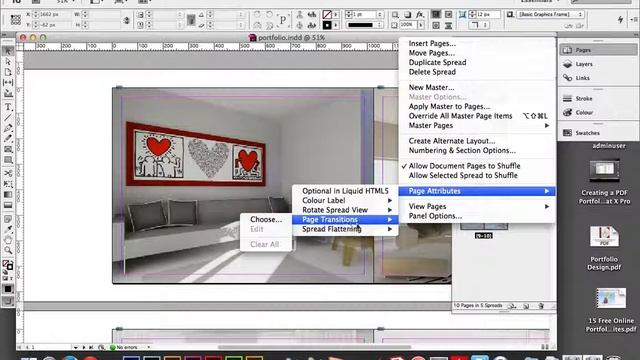This screenshot has height=360, width=640.
Task: Open Portfolio Design.pdf desktop file
Action: tap(604, 248)
